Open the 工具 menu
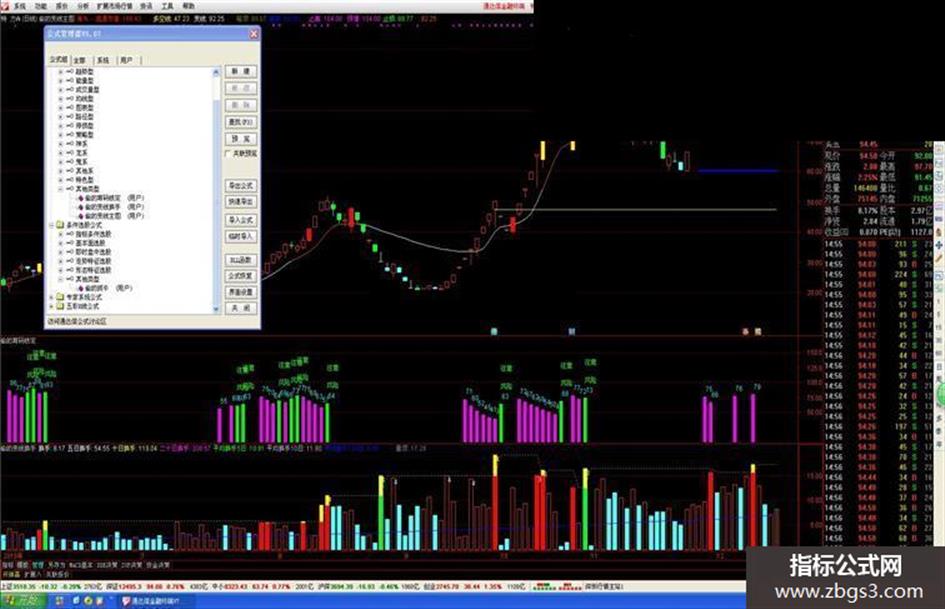This screenshot has width=945, height=609. click(167, 6)
